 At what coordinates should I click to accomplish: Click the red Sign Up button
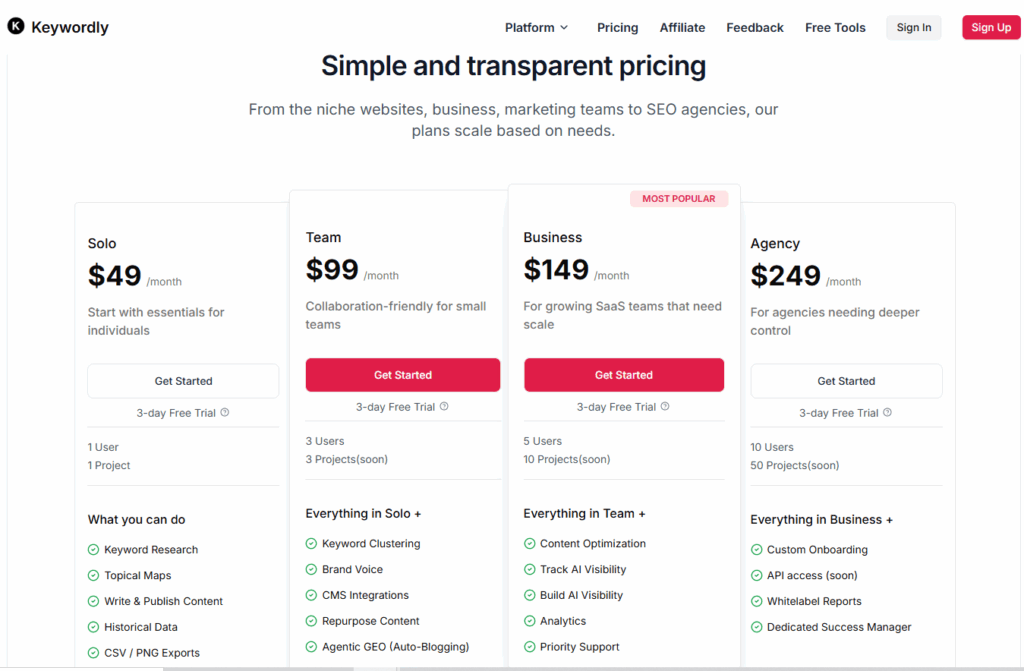pyautogui.click(x=990, y=27)
